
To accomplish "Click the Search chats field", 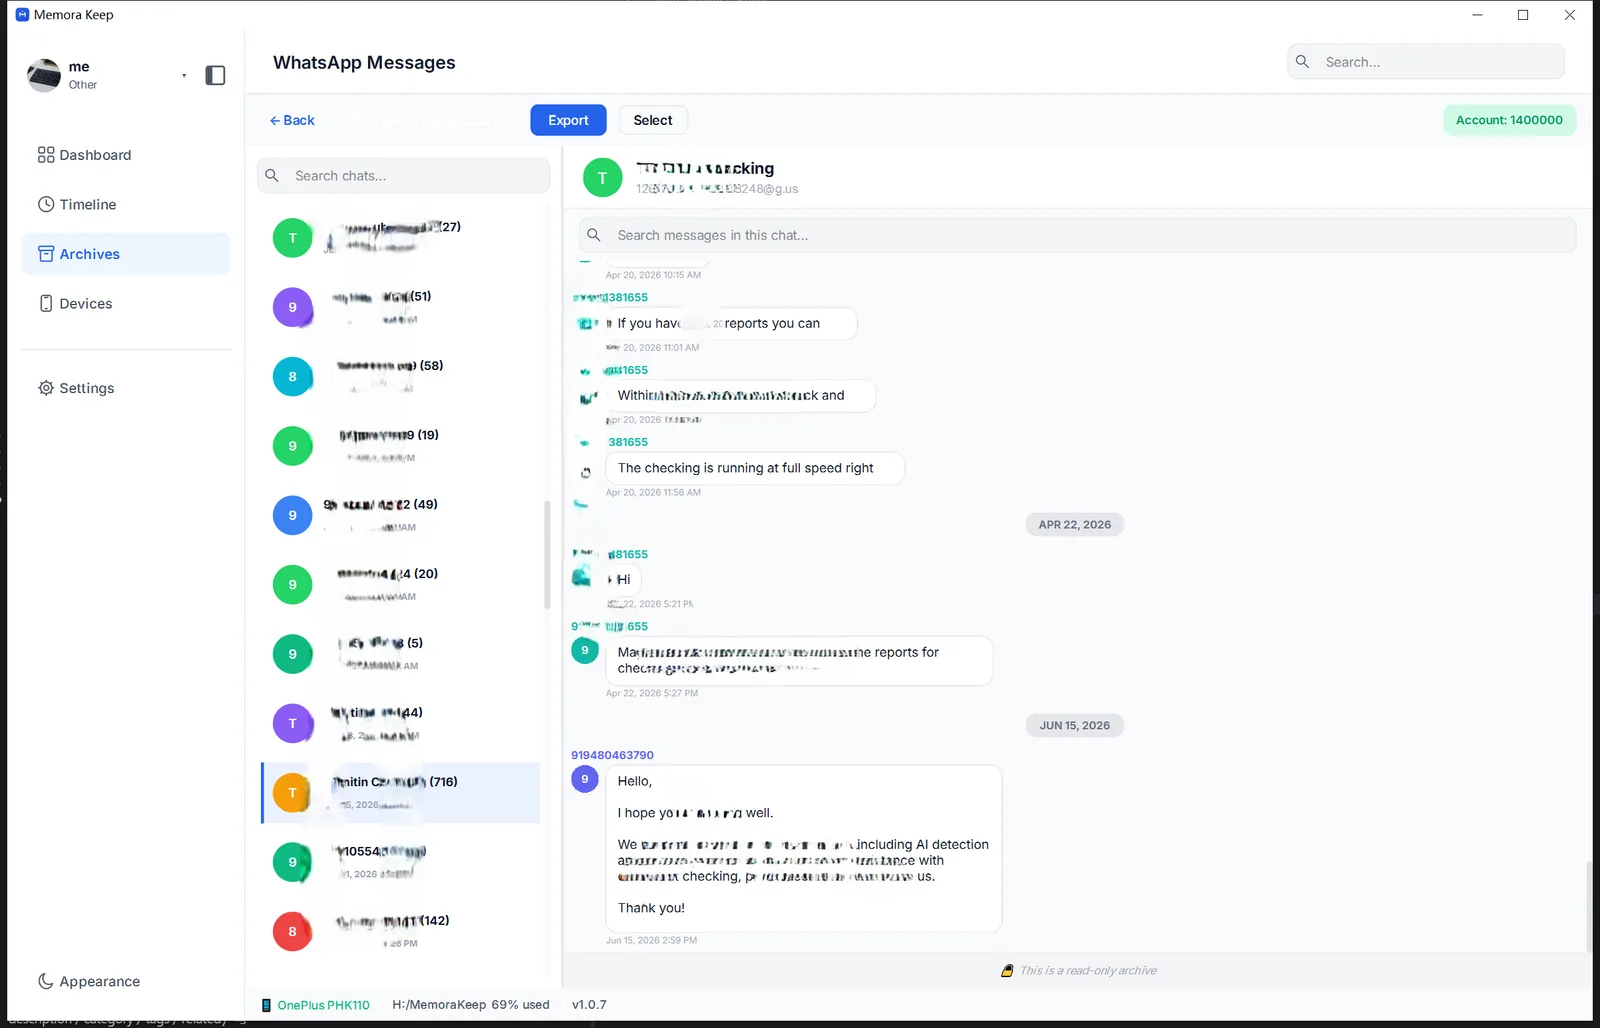I will [x=404, y=175].
